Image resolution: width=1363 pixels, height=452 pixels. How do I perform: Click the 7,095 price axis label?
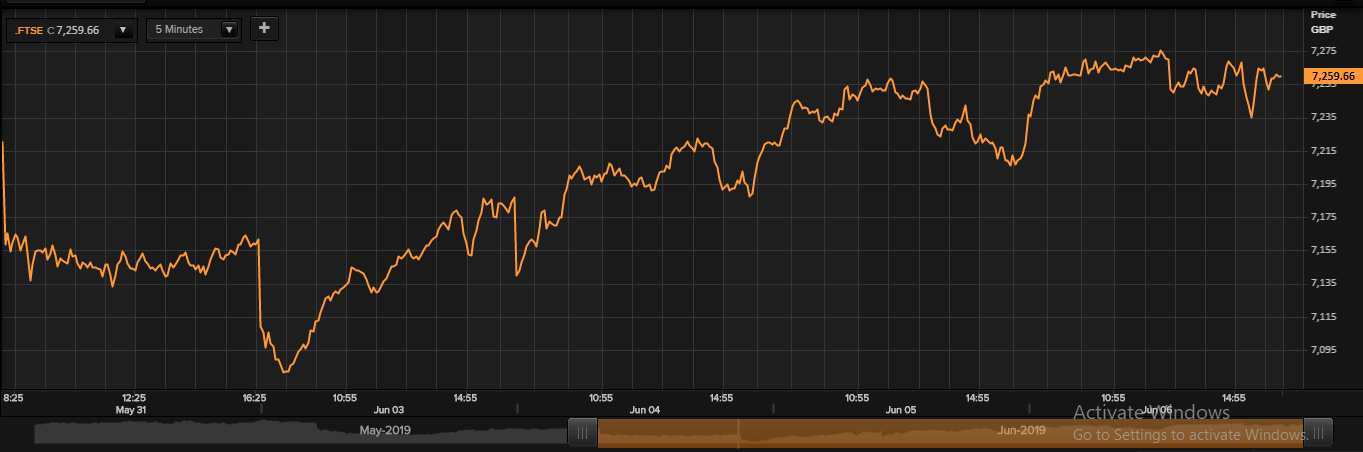(1323, 349)
